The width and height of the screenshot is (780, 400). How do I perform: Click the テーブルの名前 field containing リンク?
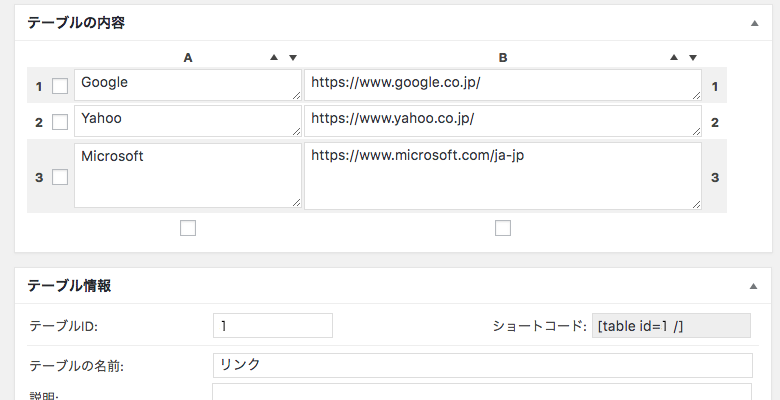click(483, 365)
